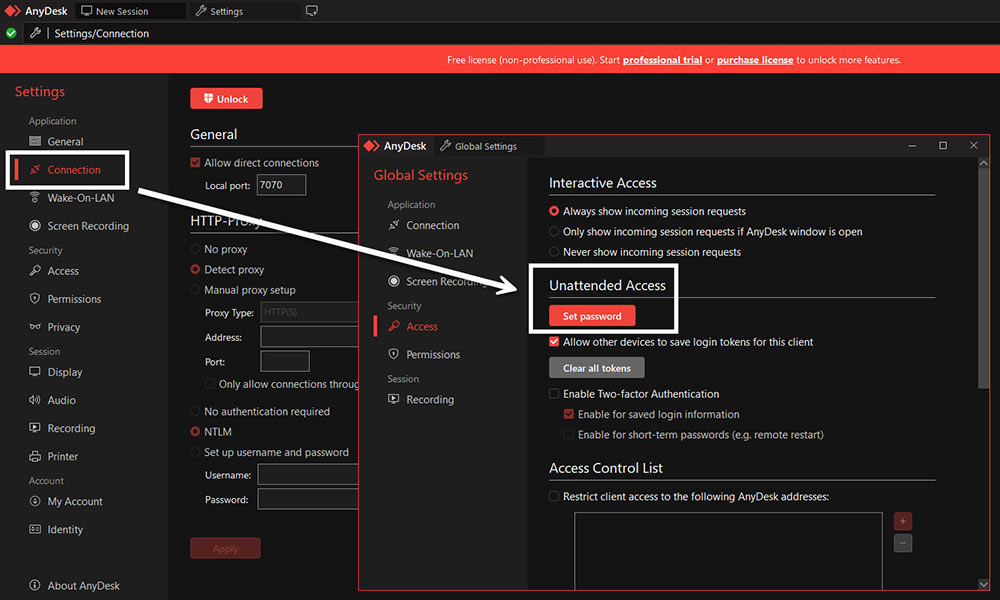Click the minus button beside access control list
This screenshot has width=1000, height=600.
902,543
